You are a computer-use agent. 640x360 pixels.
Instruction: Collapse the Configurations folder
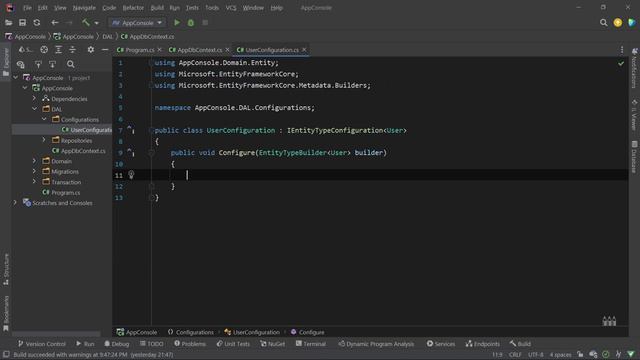(x=44, y=119)
